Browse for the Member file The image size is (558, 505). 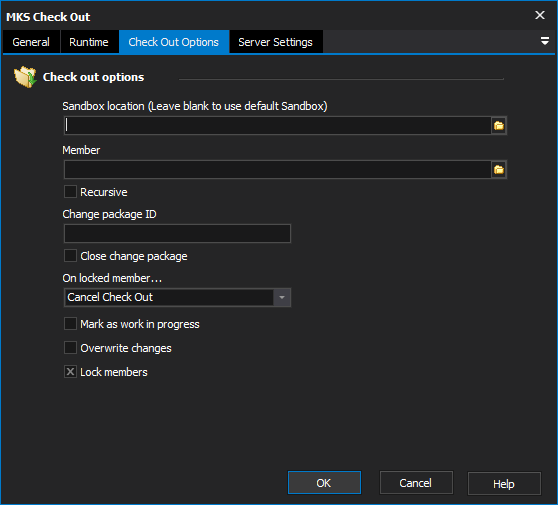click(x=499, y=170)
